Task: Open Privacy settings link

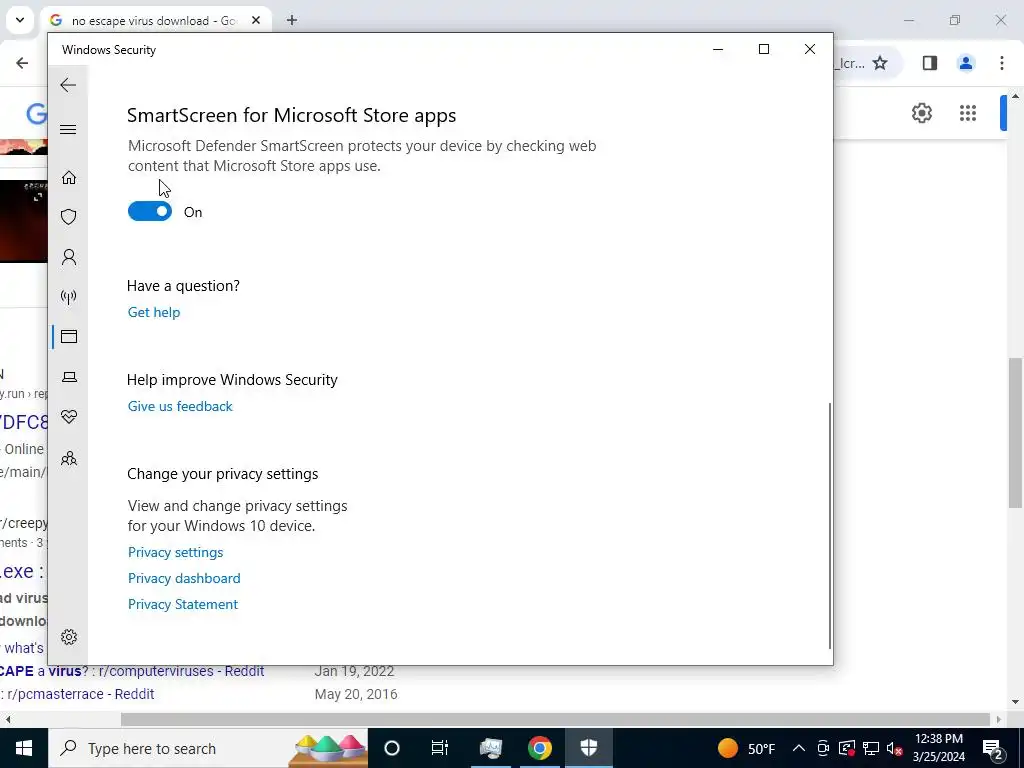Action: tap(176, 552)
